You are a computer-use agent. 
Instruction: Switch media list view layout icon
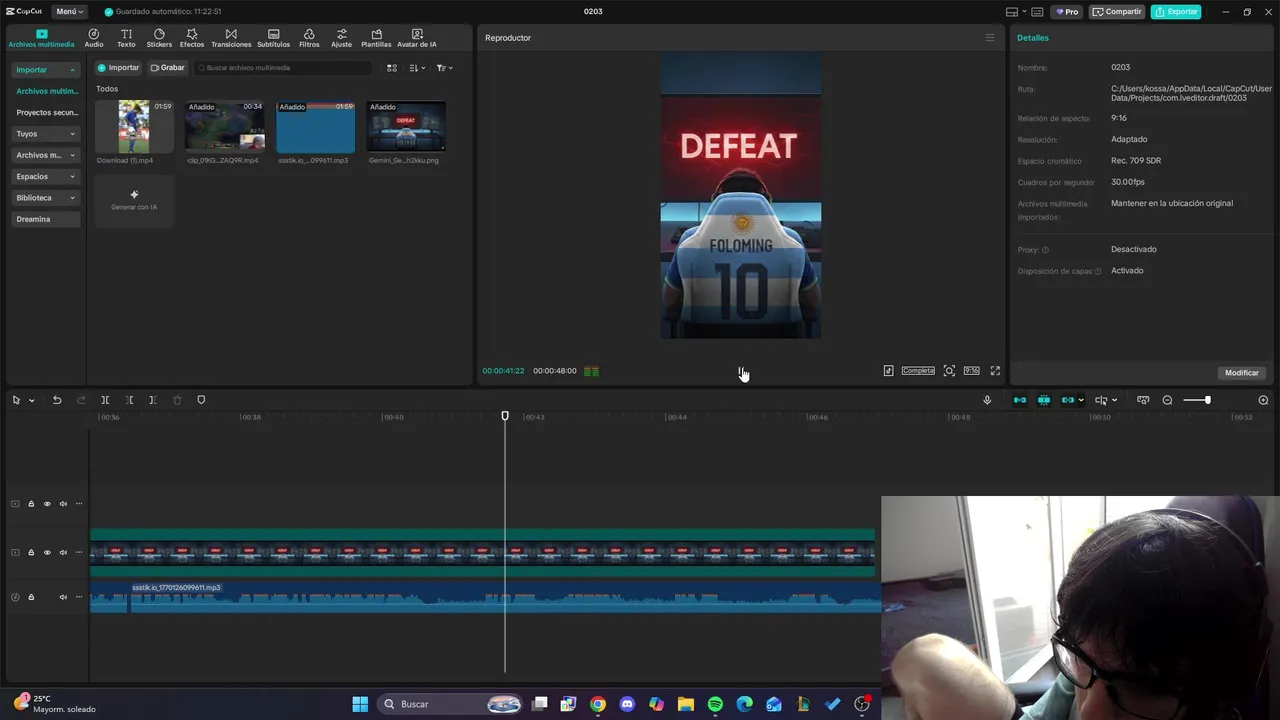[392, 68]
